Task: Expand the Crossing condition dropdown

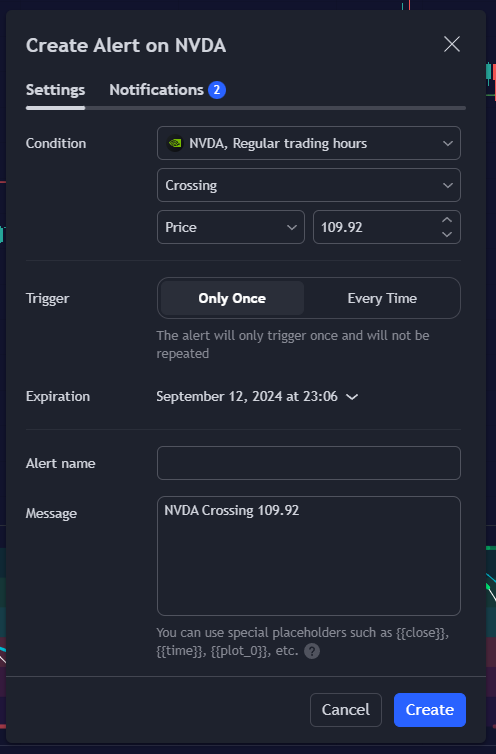Action: [x=308, y=185]
